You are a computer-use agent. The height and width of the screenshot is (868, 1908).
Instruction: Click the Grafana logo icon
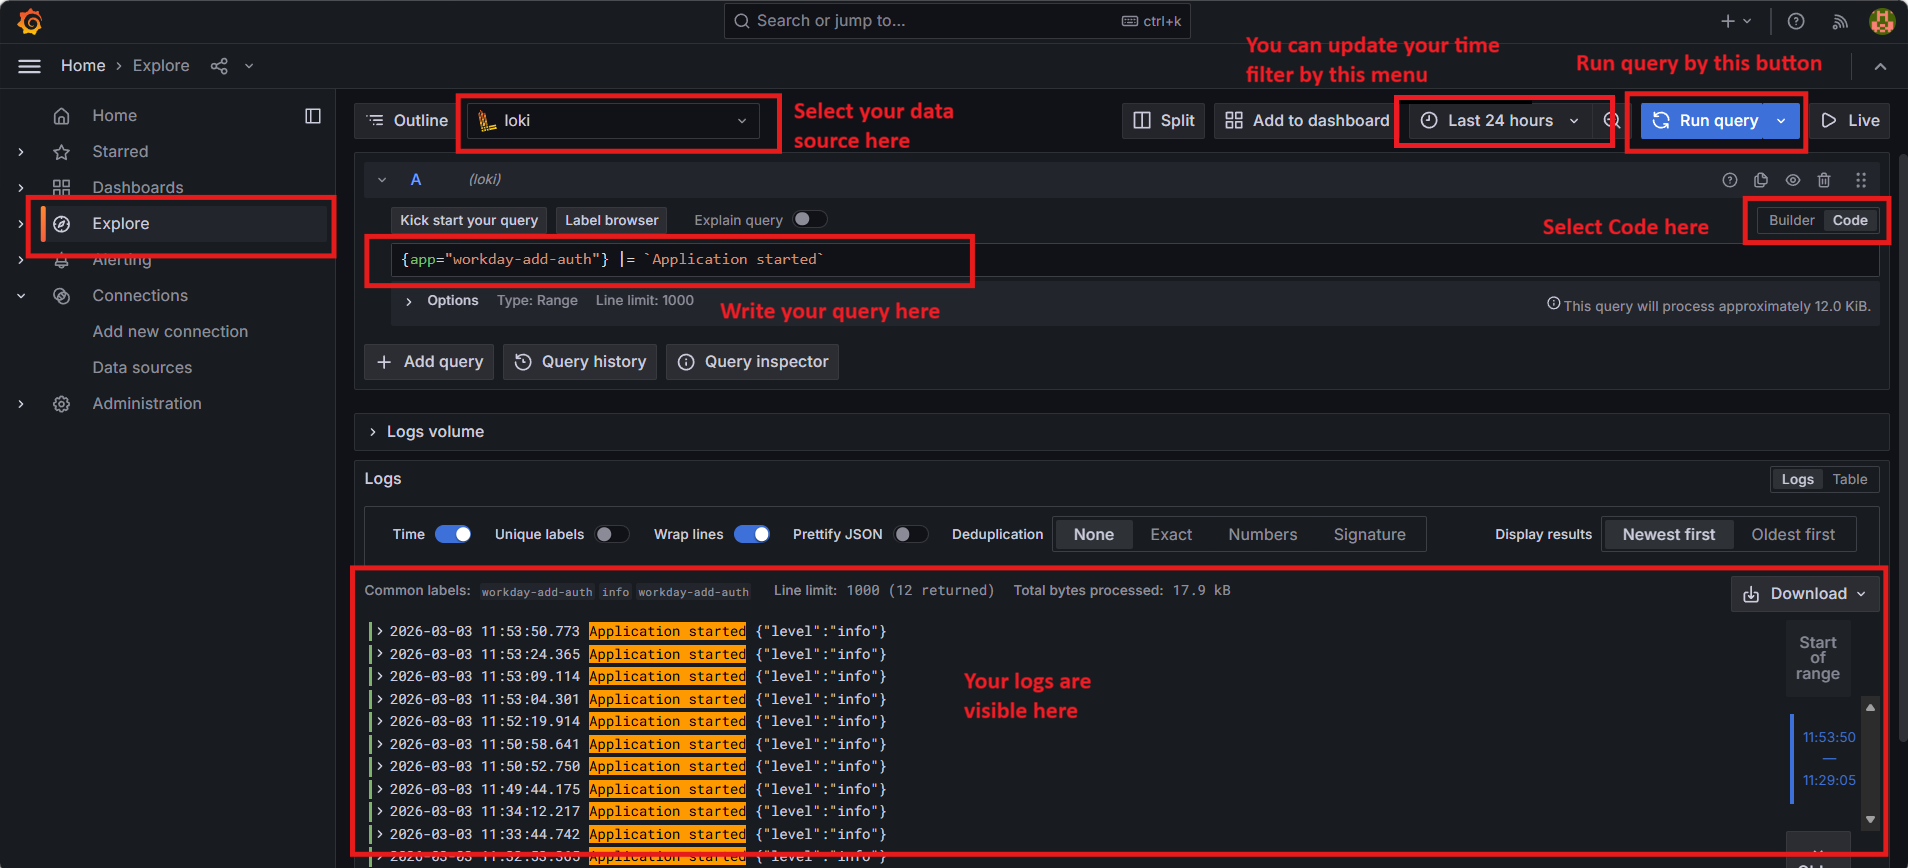pos(30,21)
